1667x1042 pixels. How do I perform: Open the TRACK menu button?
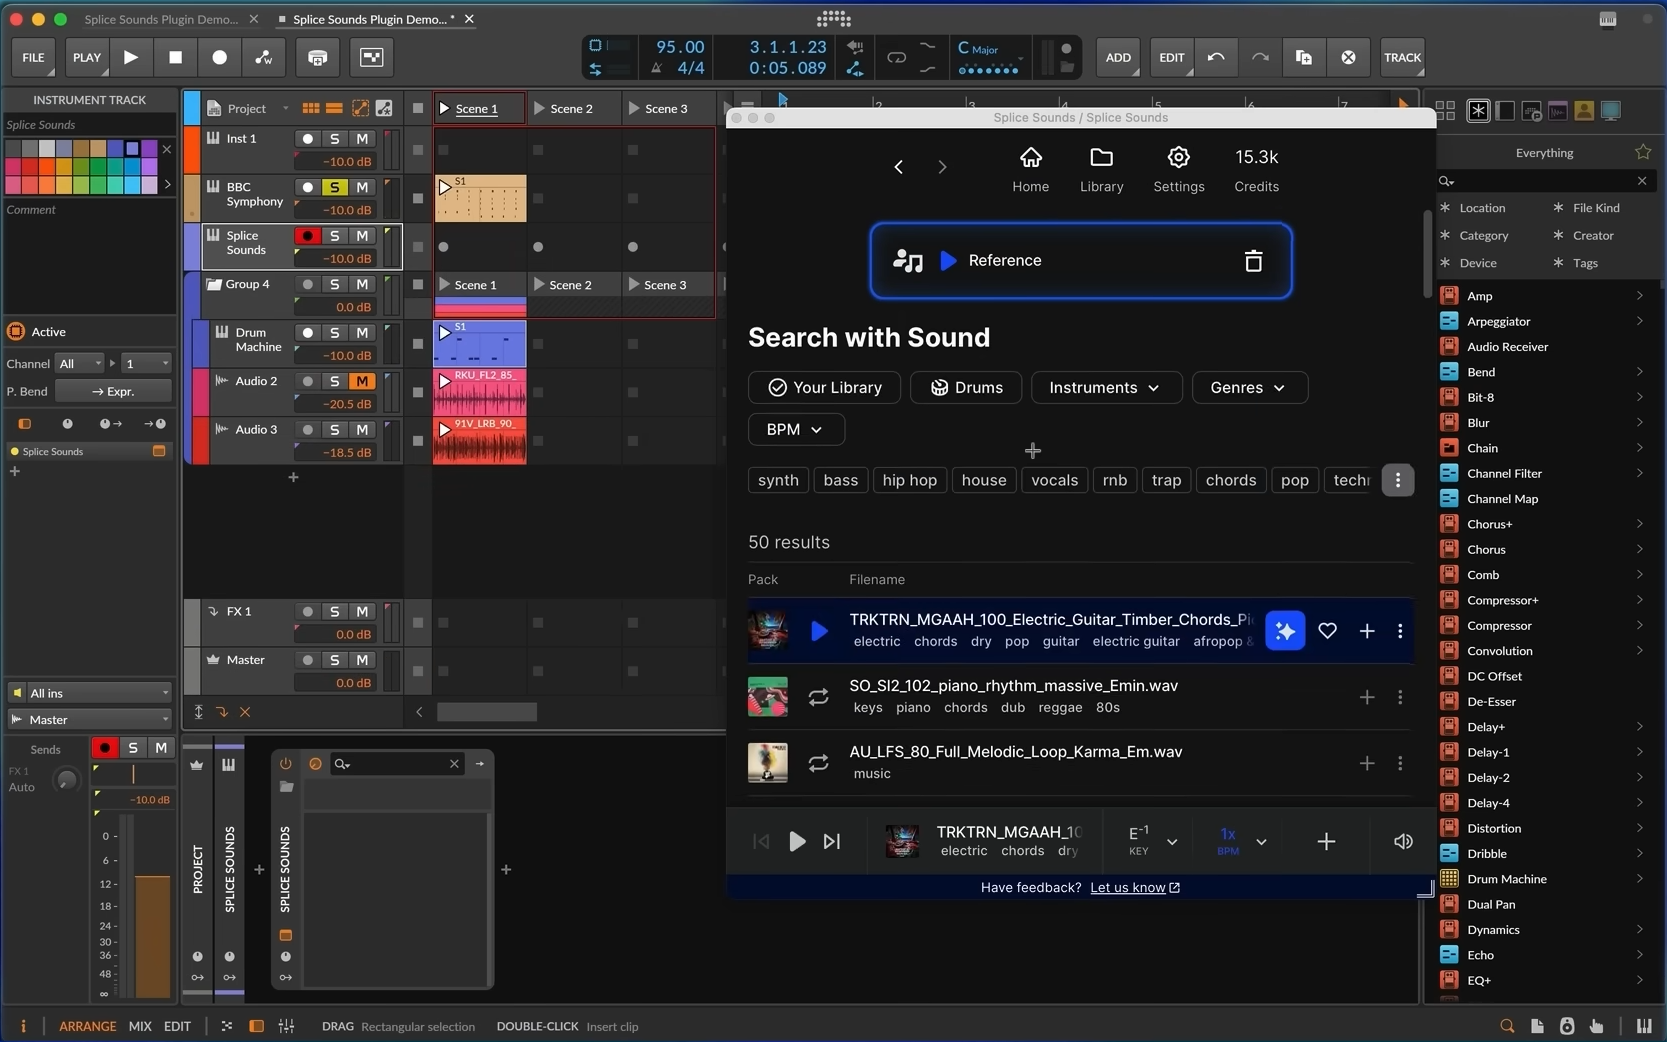pos(1402,57)
